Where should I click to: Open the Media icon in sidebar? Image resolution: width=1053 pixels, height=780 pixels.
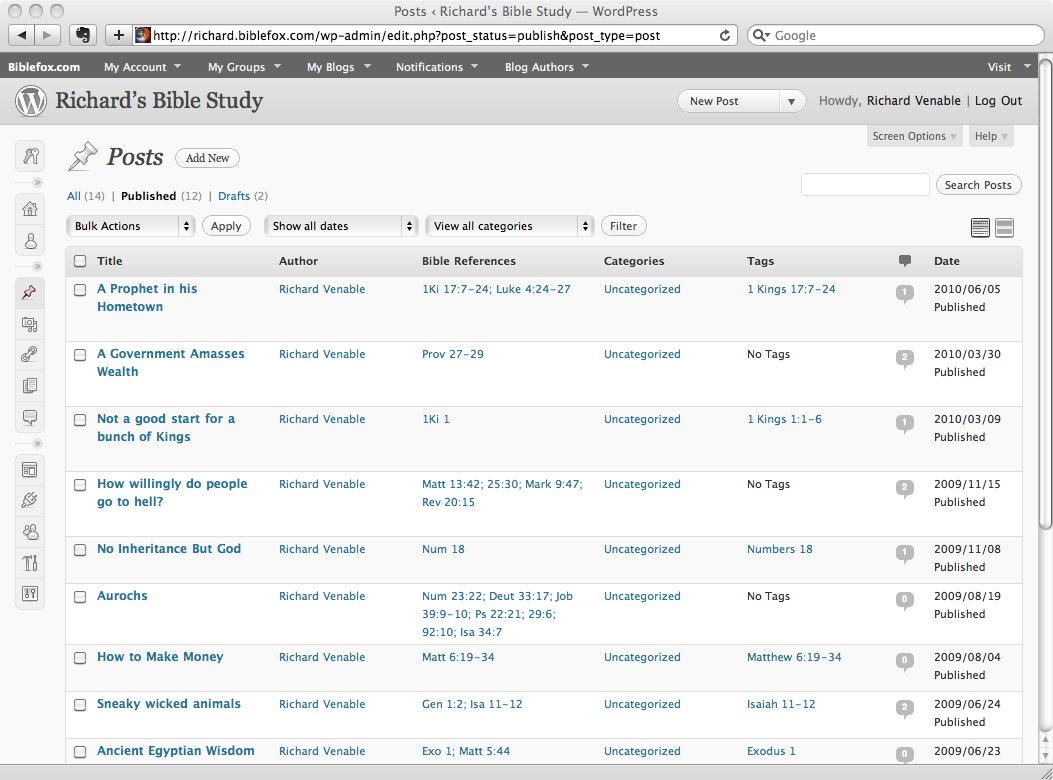30,324
